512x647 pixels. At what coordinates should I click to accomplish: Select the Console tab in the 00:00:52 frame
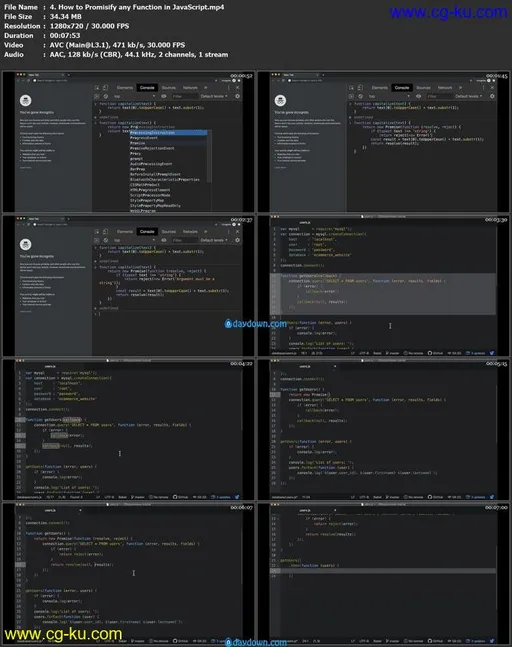pyautogui.click(x=147, y=87)
